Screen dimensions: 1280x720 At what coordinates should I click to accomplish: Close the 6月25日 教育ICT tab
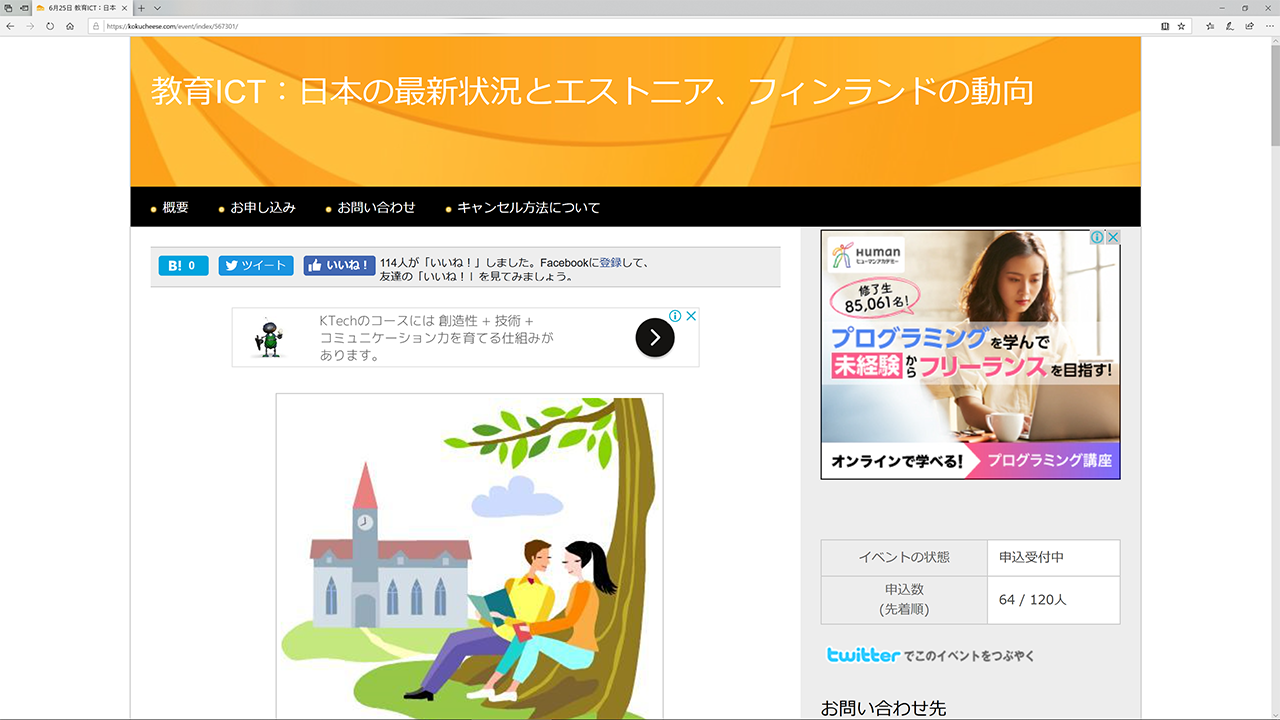[125, 8]
